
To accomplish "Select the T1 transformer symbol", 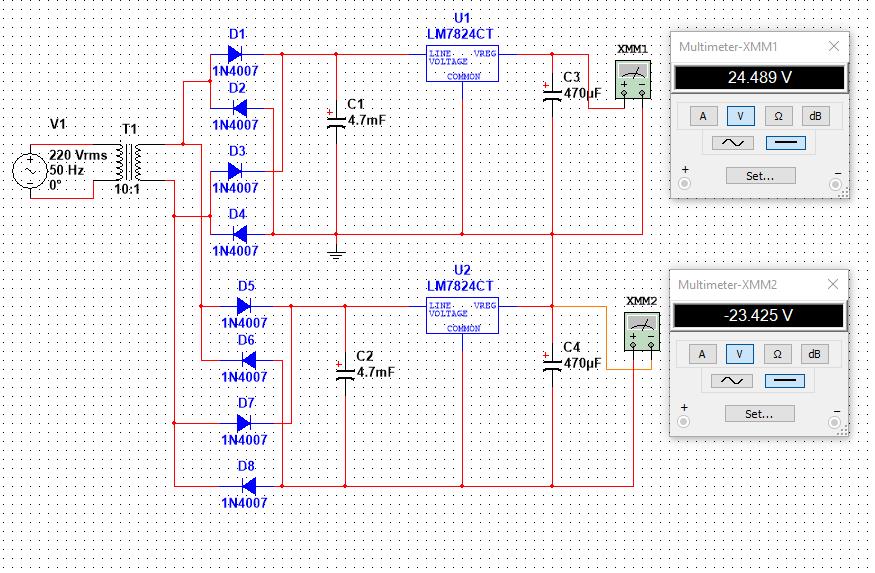I will click(129, 162).
